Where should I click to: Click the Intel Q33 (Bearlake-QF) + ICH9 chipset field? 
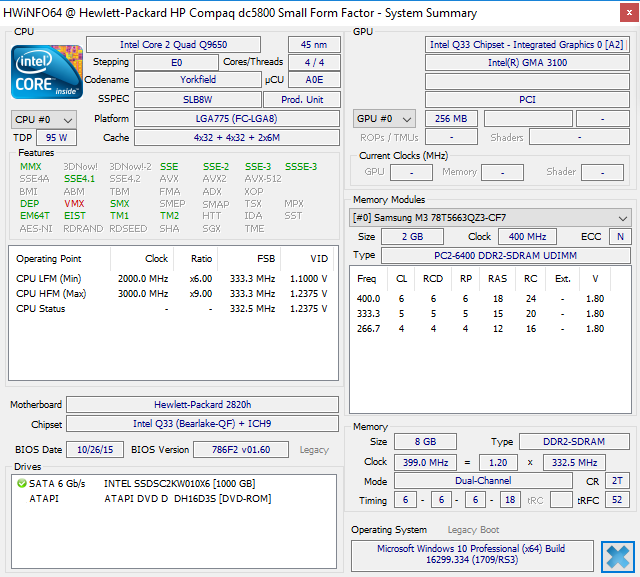pos(202,424)
